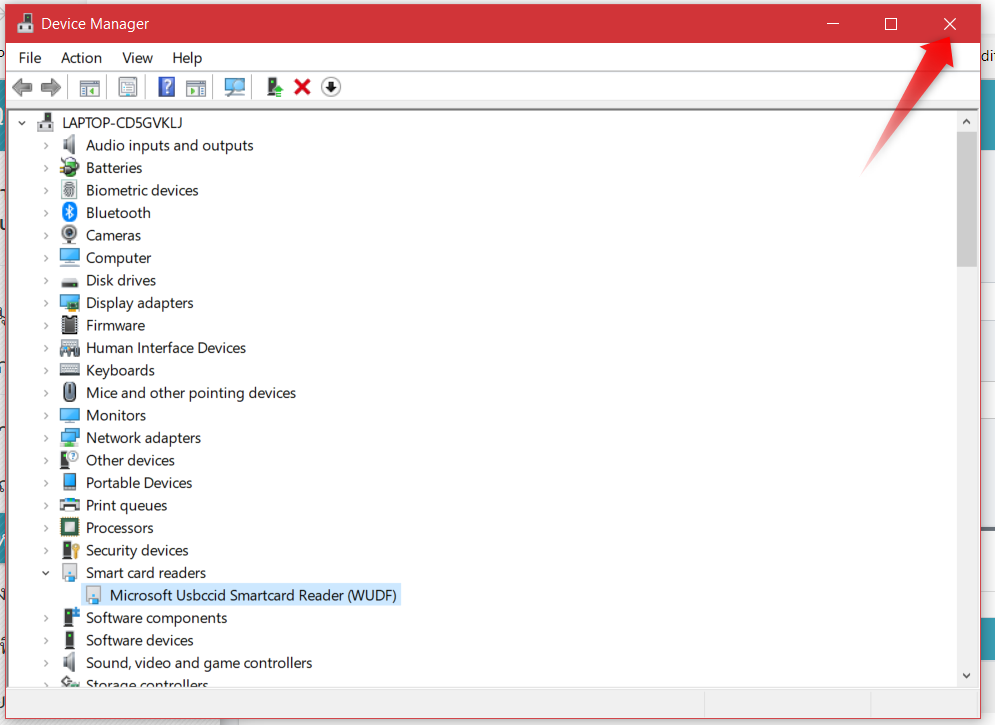This screenshot has height=725, width=995.
Task: Click the Other devices question-mark icon
Action: 70,460
